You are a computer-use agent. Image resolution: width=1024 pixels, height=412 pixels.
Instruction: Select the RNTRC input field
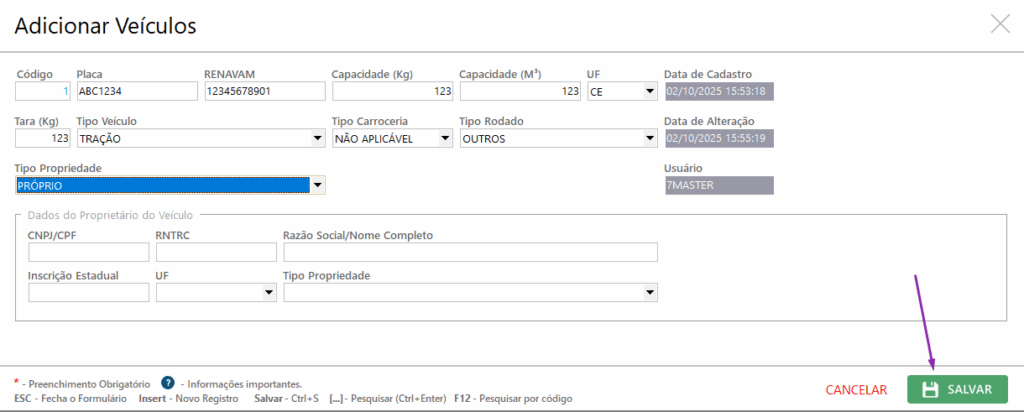(x=215, y=252)
